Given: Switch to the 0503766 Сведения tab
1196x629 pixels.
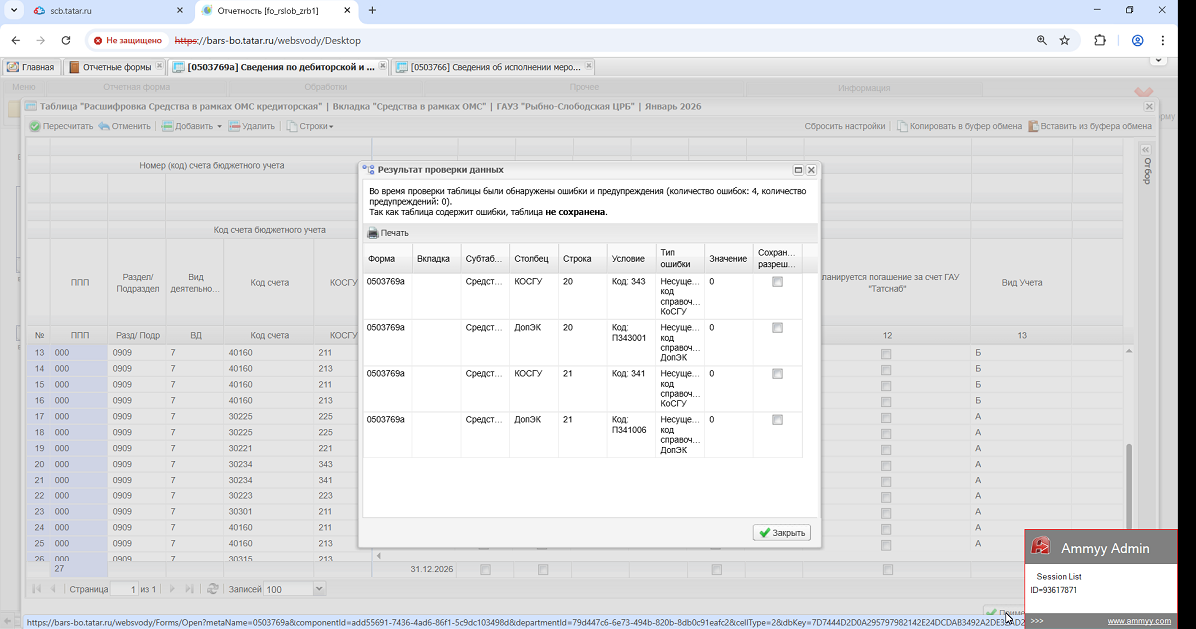Looking at the screenshot, I should coord(494,67).
